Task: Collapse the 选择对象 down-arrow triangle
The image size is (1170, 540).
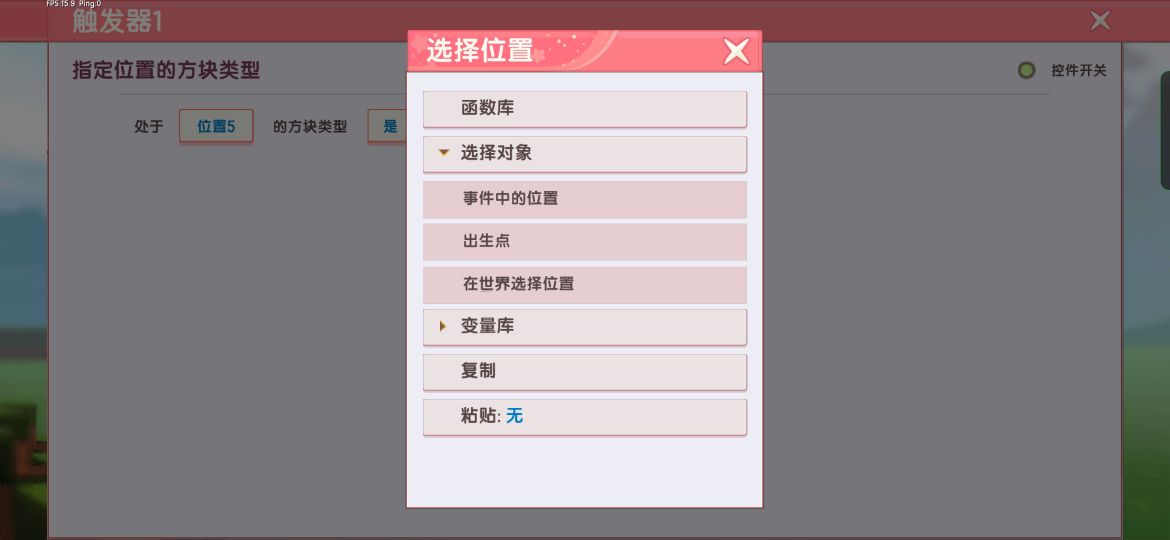Action: coord(444,153)
